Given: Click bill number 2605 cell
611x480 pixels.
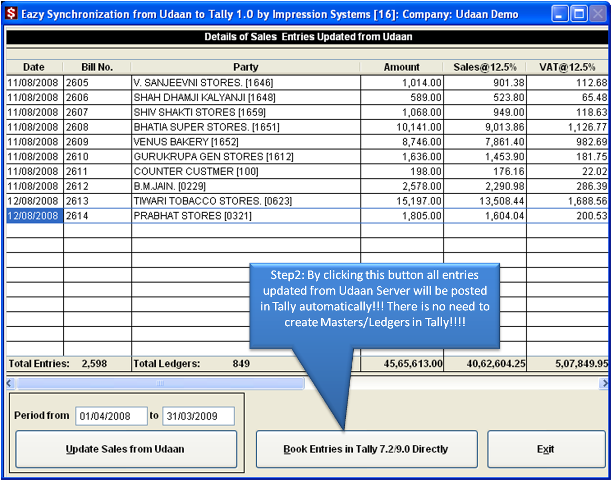Looking at the screenshot, I should click(97, 83).
